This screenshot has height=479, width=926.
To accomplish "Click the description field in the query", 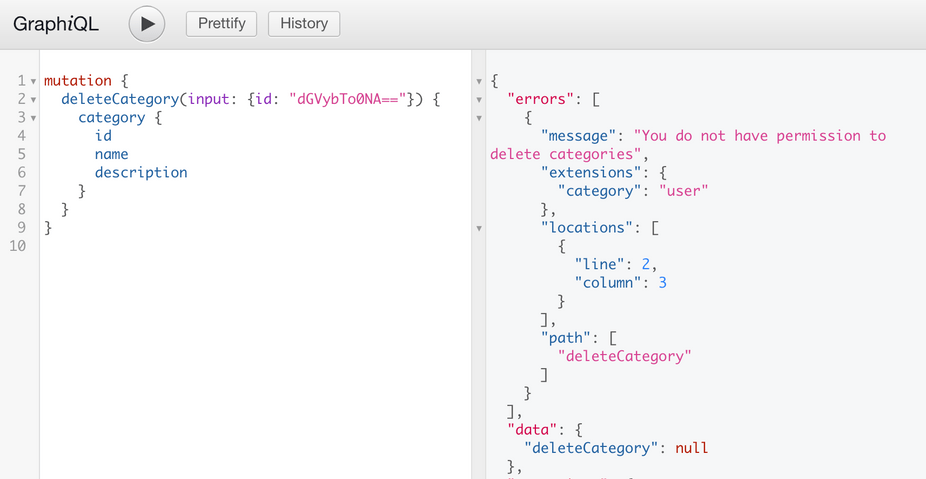I will click(141, 172).
